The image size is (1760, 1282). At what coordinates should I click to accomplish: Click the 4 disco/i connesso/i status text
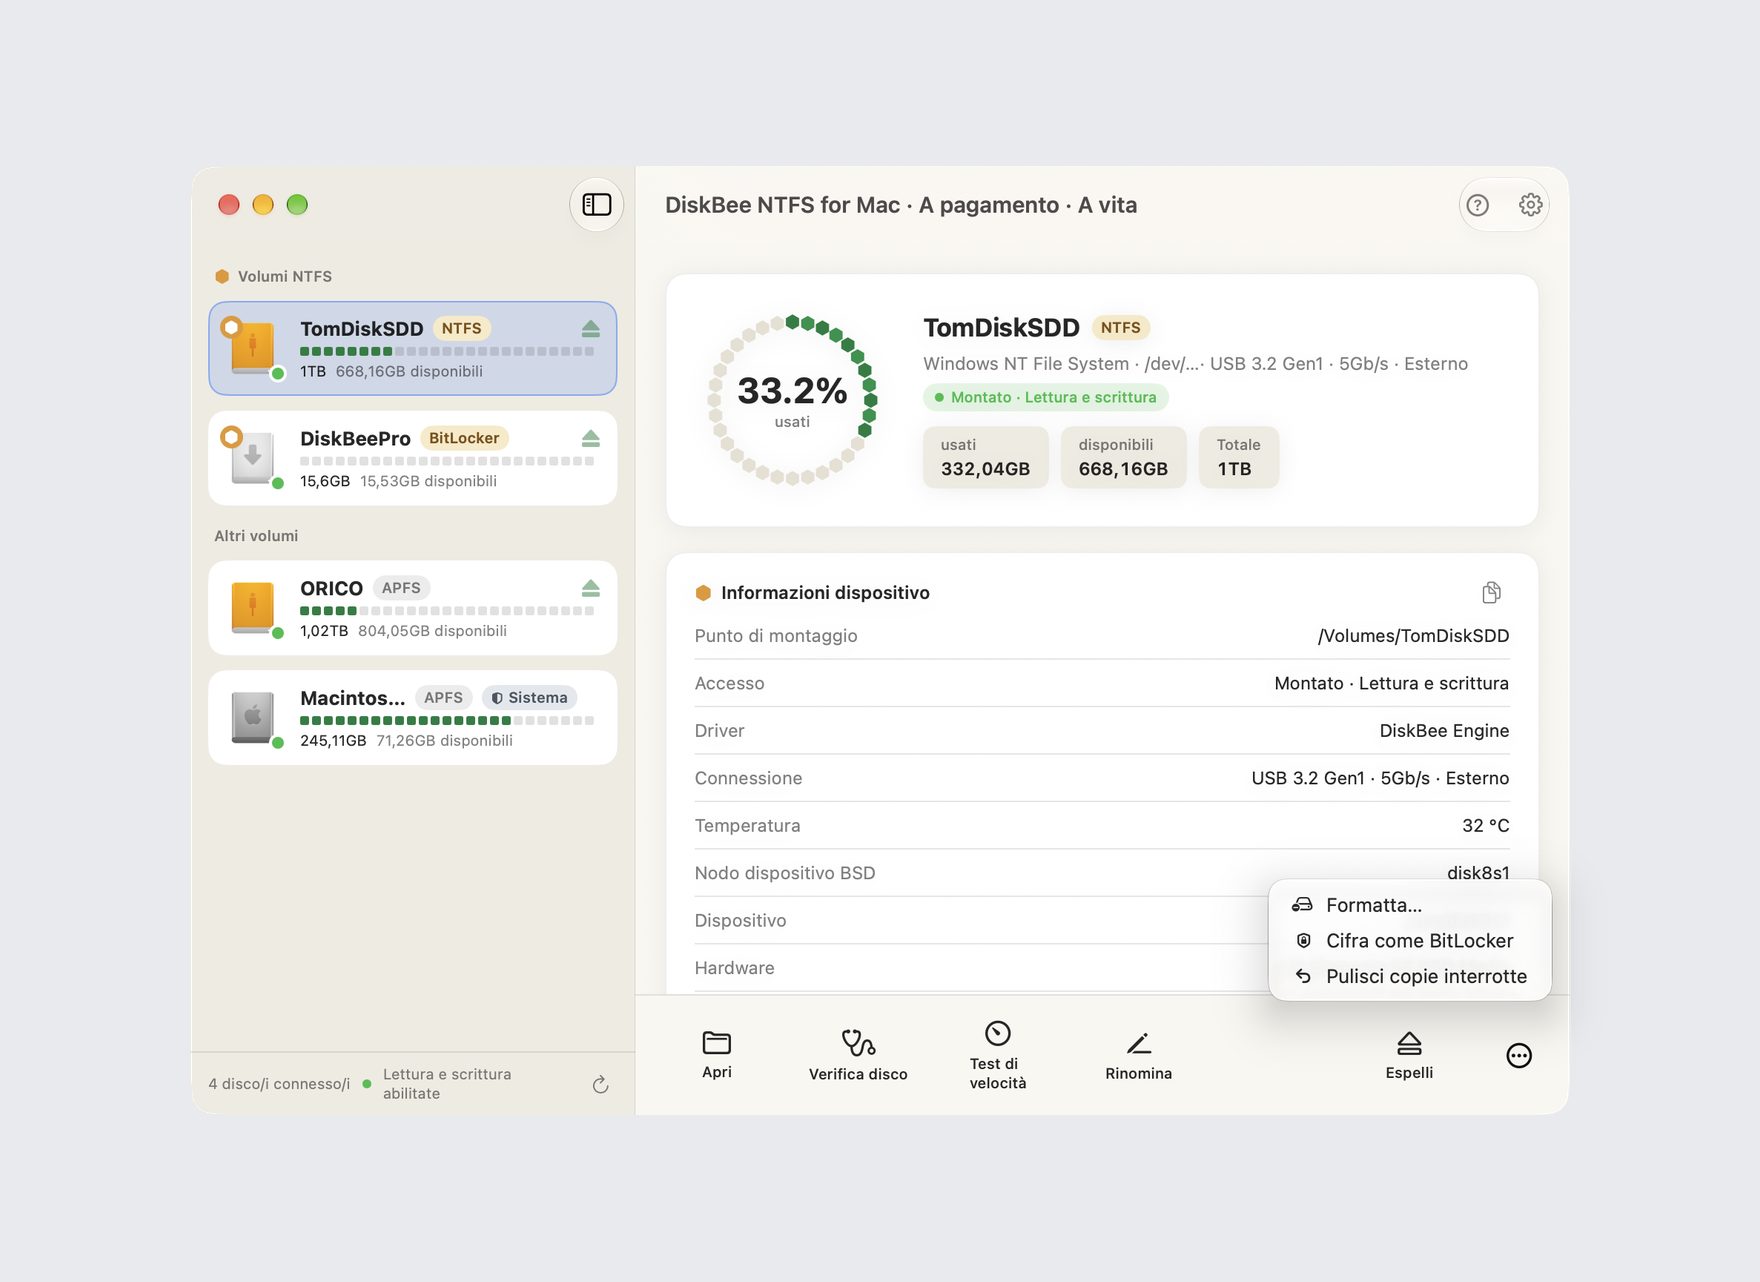coord(279,1084)
